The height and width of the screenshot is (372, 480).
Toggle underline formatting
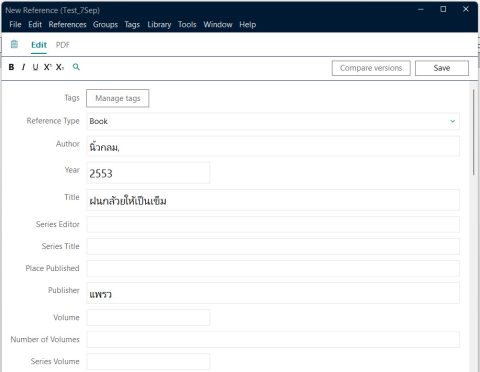click(35, 67)
